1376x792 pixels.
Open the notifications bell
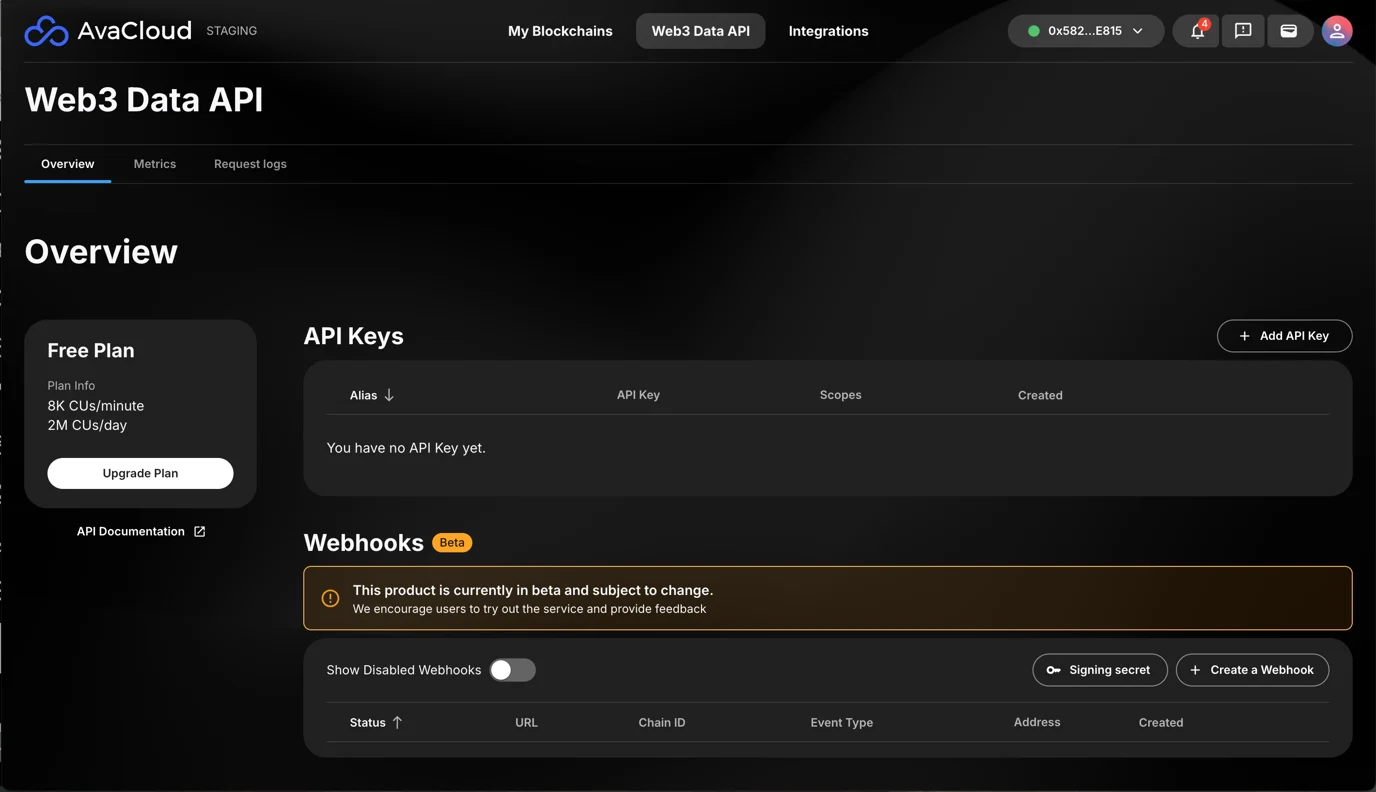1197,31
